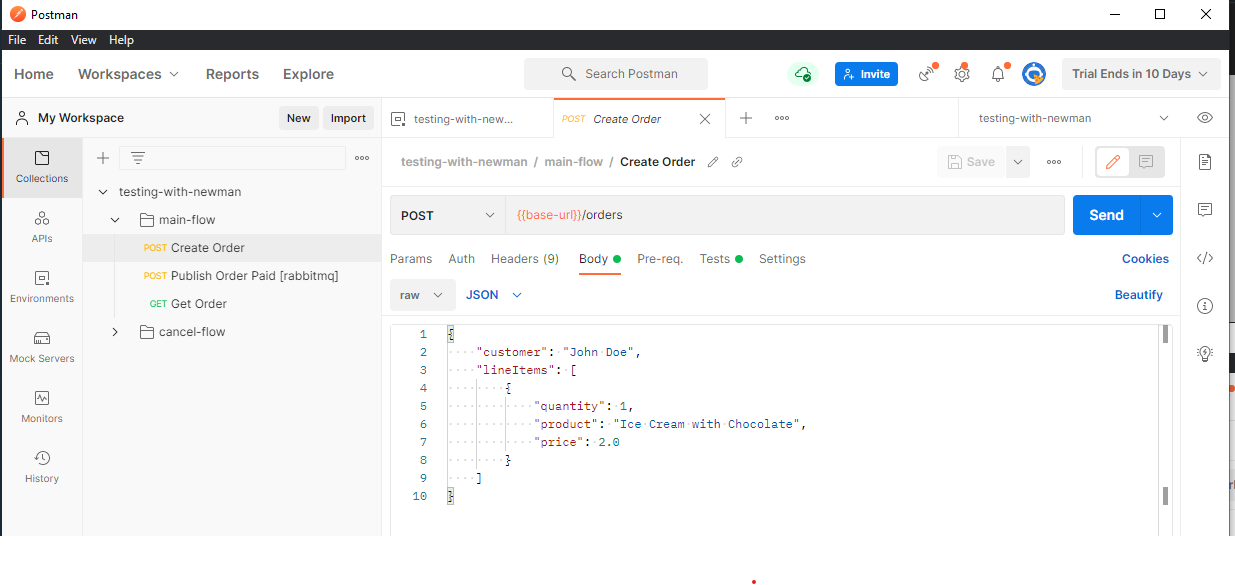This screenshot has width=1235, height=585.
Task: Open the notifications bell
Action: (x=998, y=74)
